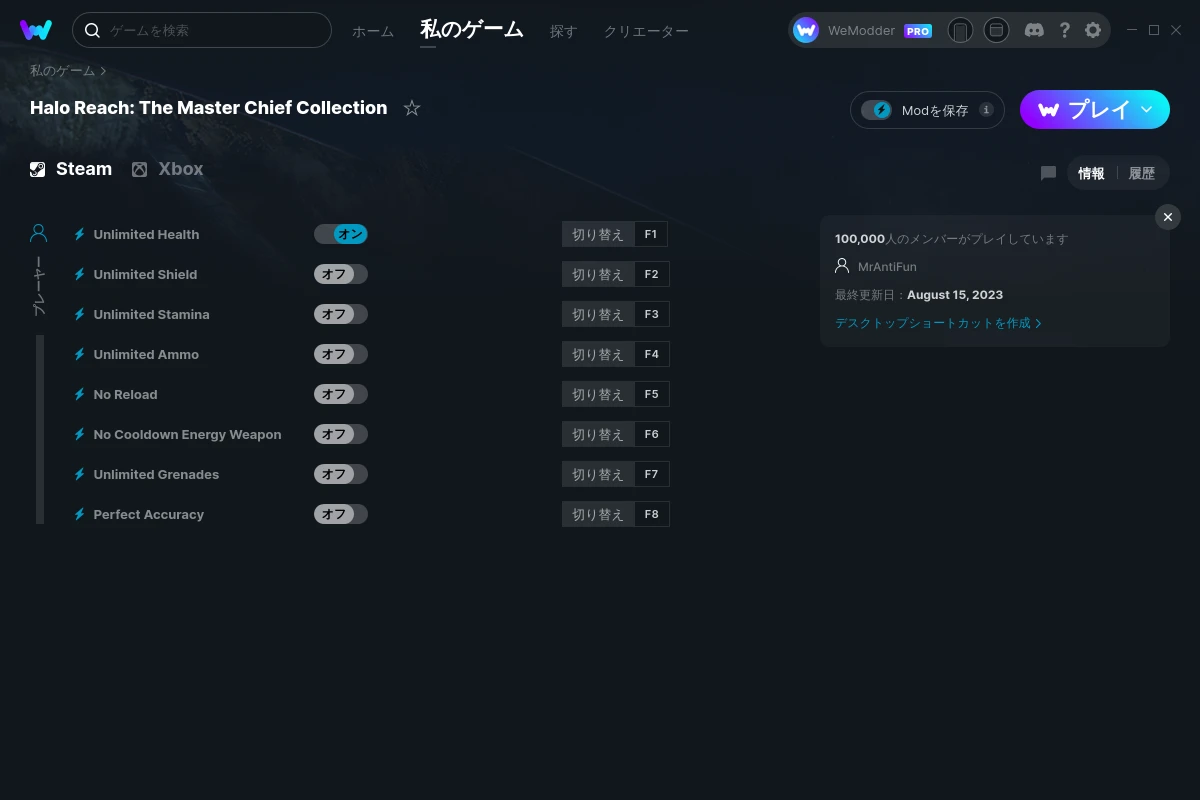Open the comments chat bubble icon
This screenshot has width=1200, height=800.
(x=1048, y=173)
